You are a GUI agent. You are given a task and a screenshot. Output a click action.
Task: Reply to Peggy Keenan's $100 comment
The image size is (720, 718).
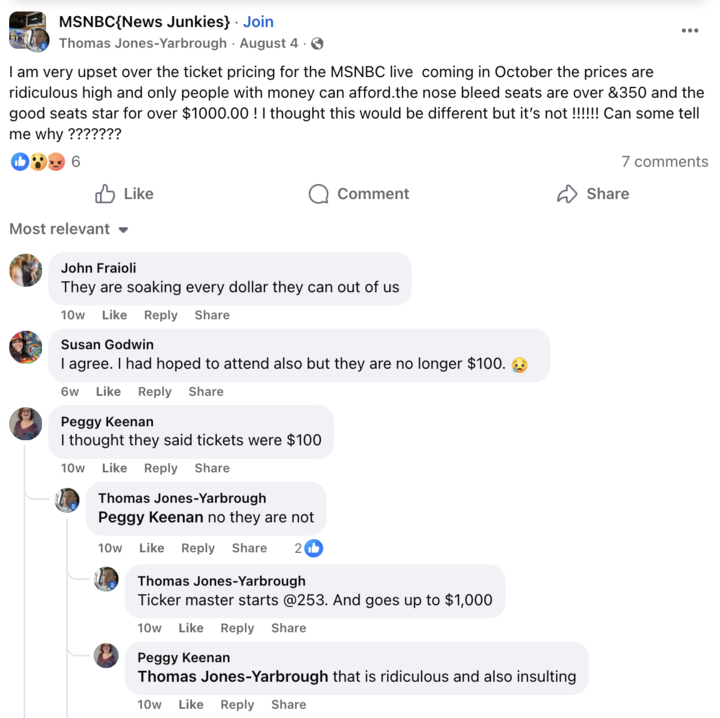tap(160, 468)
